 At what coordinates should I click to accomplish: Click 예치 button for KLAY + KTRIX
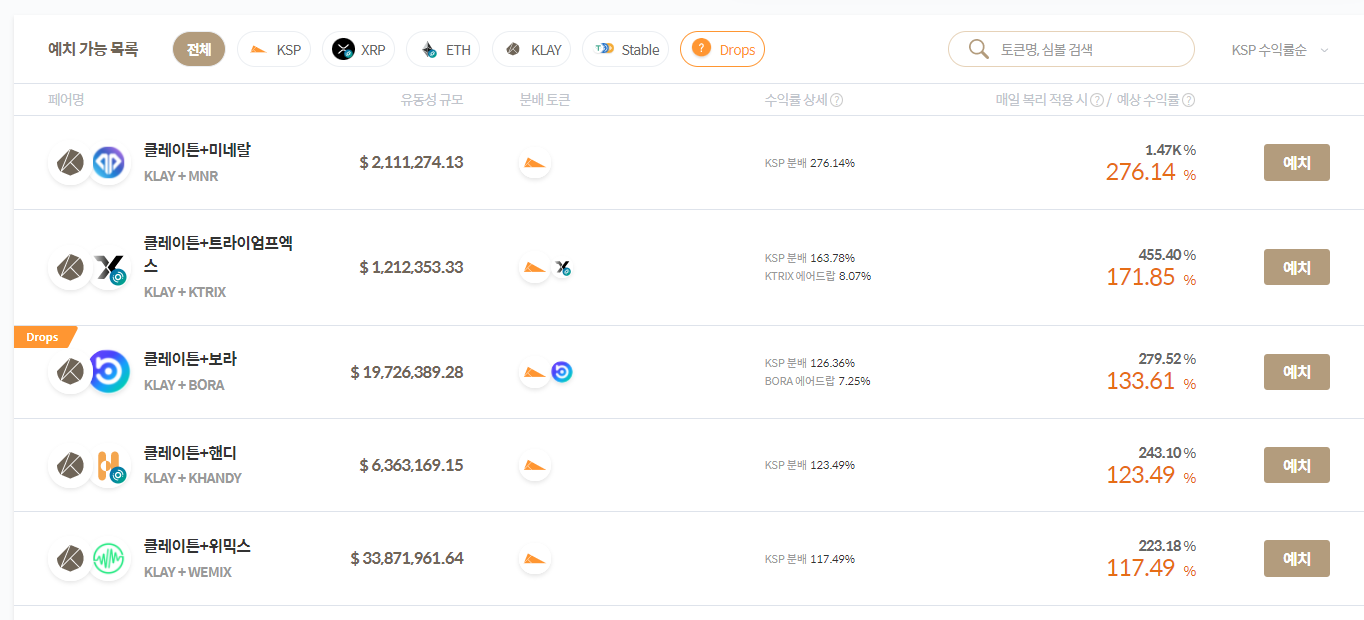(1297, 267)
